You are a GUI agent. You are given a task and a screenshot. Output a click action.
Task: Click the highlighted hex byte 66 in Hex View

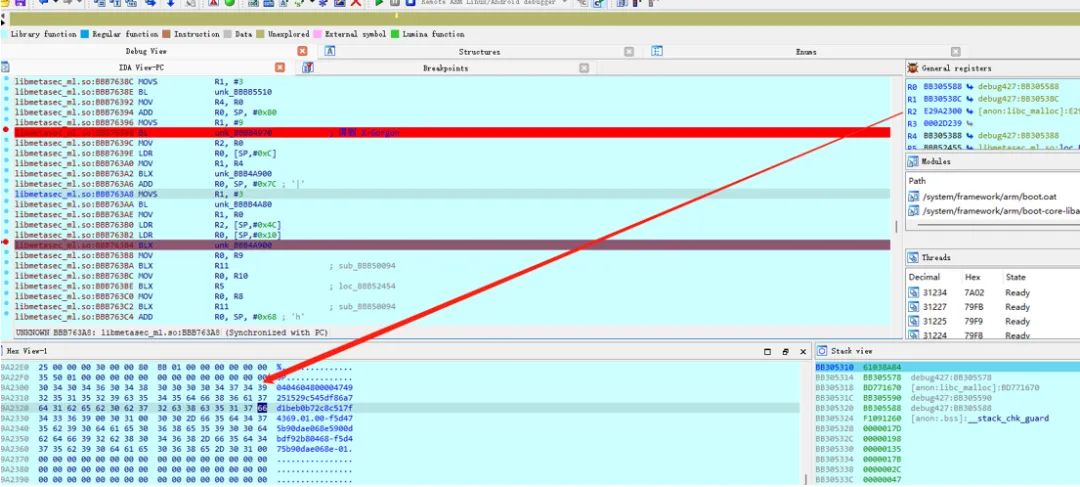(262, 408)
